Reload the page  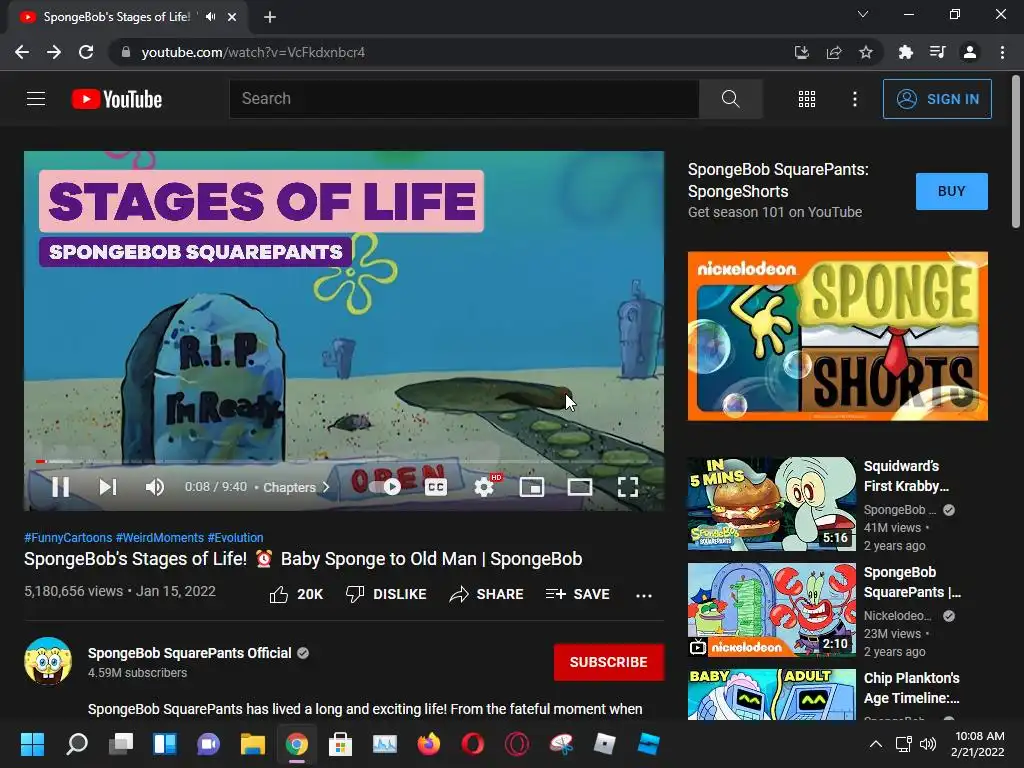[x=86, y=52]
